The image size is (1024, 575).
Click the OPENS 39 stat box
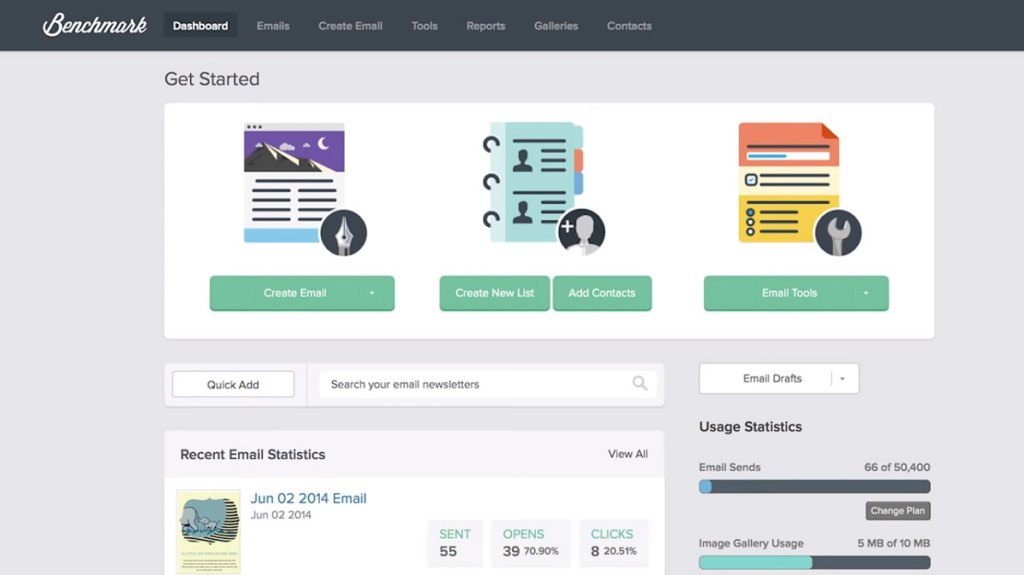click(x=530, y=543)
